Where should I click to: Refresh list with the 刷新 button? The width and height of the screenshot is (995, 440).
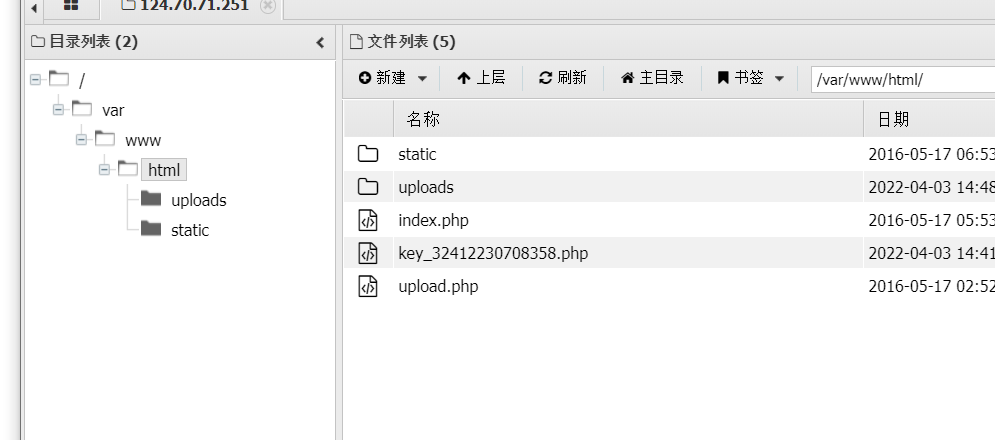562,77
